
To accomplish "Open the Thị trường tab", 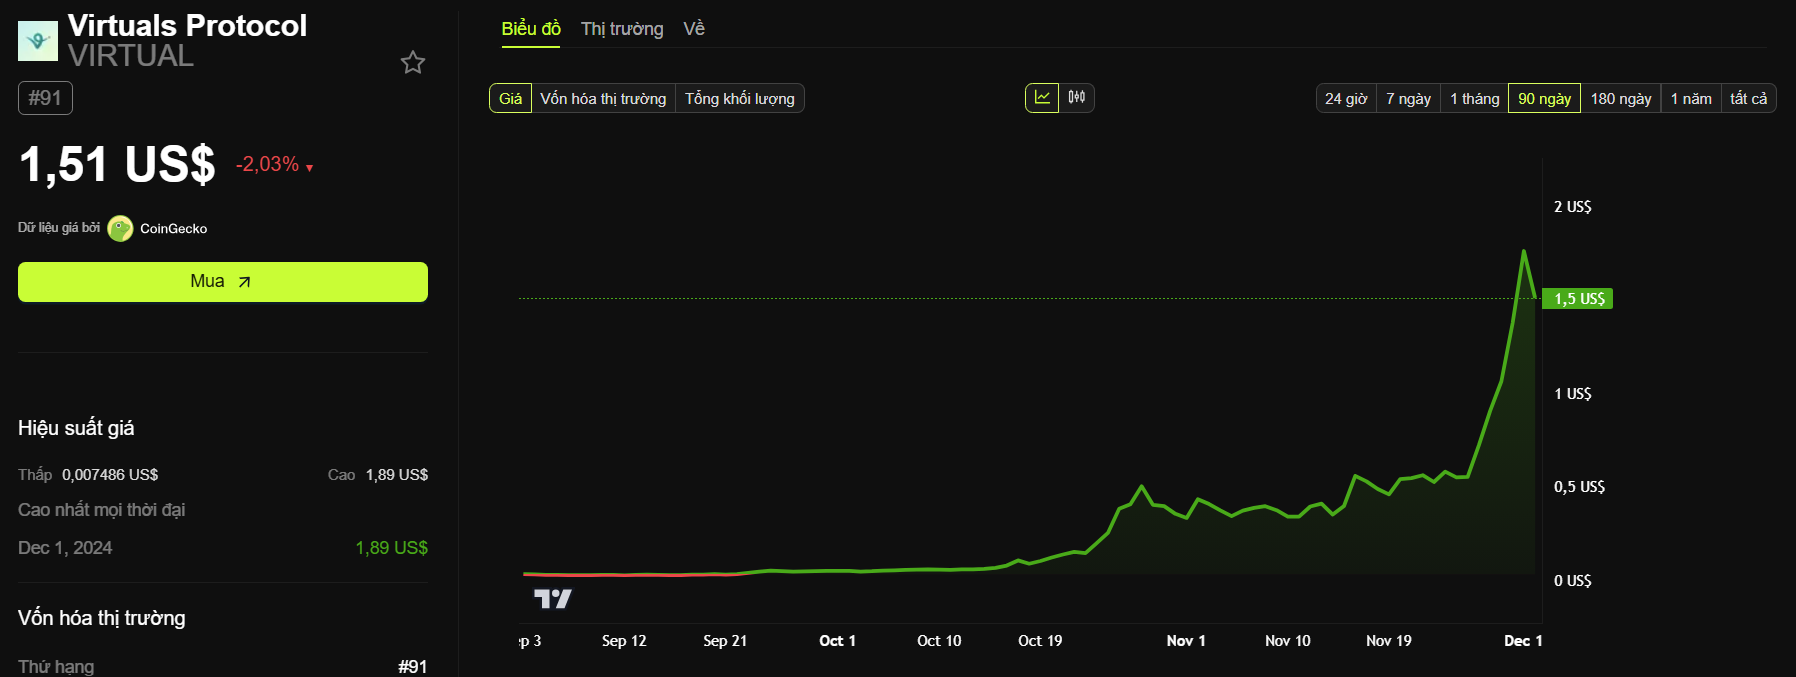I will [x=622, y=29].
